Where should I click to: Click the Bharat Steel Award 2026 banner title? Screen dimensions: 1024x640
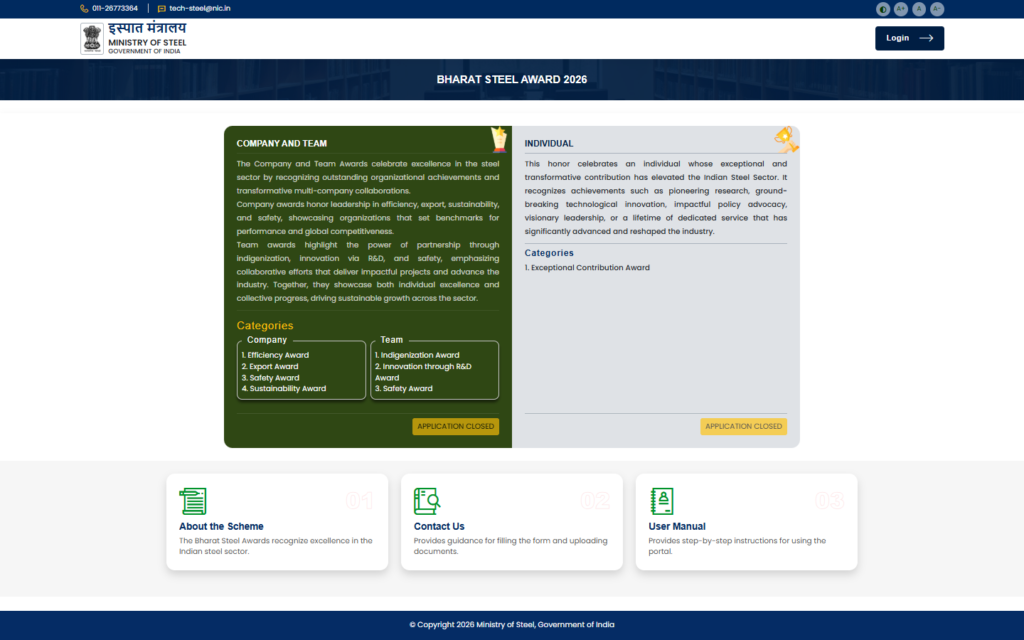512,79
